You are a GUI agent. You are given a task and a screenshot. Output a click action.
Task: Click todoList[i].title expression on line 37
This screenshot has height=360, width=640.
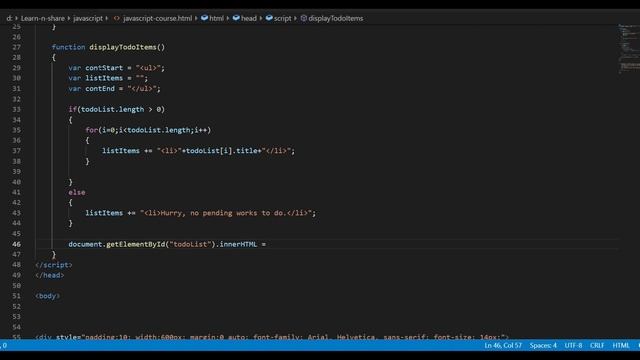pyautogui.click(x=222, y=151)
